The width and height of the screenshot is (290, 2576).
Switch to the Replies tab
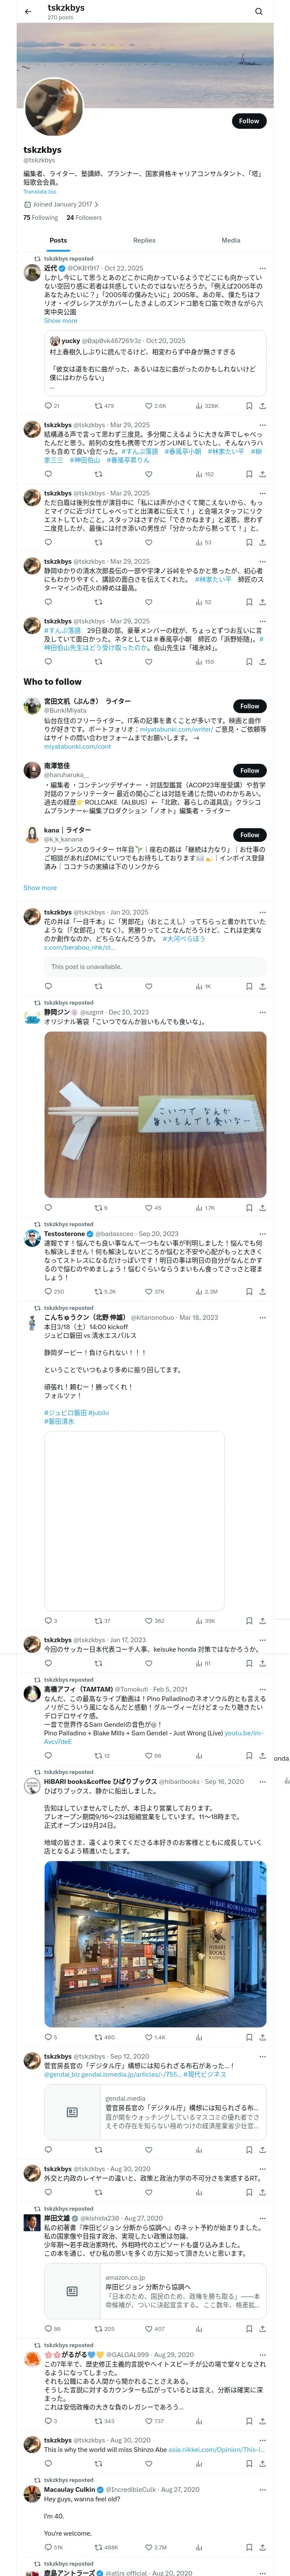click(144, 240)
